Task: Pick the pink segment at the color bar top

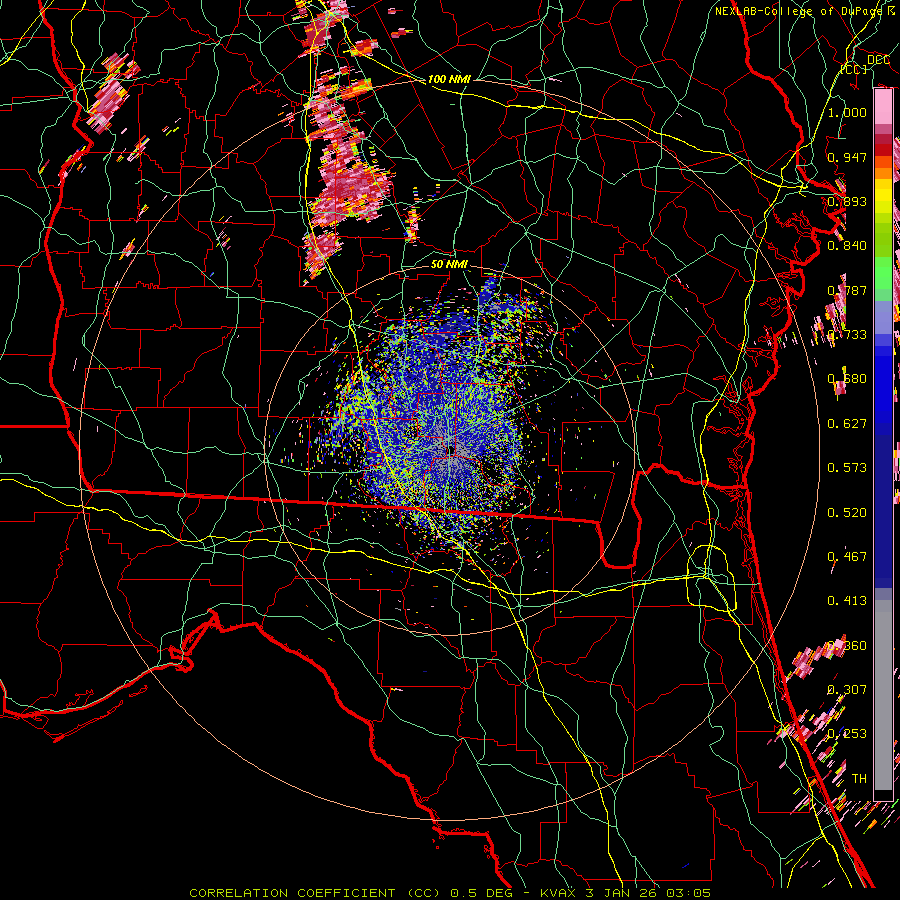Action: [883, 107]
